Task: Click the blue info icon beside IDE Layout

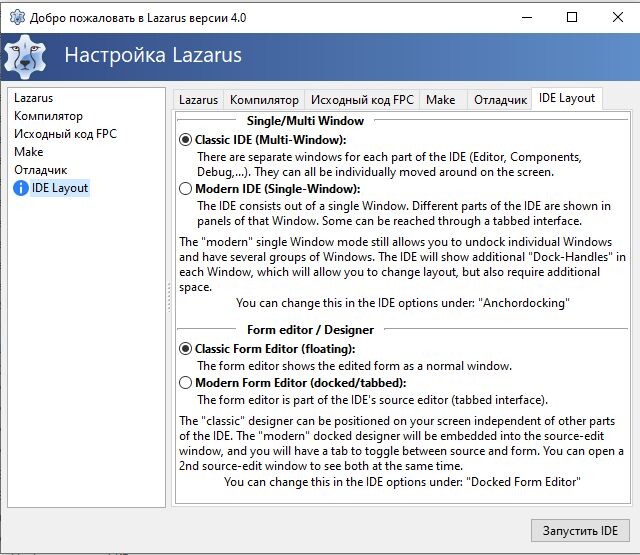Action: click(21, 188)
